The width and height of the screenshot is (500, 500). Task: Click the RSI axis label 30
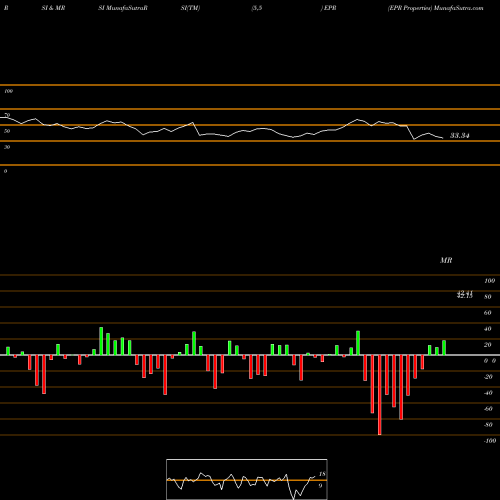click(7, 147)
